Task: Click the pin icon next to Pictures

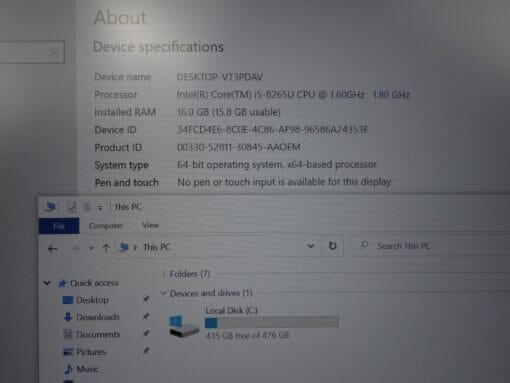Action: (x=146, y=351)
